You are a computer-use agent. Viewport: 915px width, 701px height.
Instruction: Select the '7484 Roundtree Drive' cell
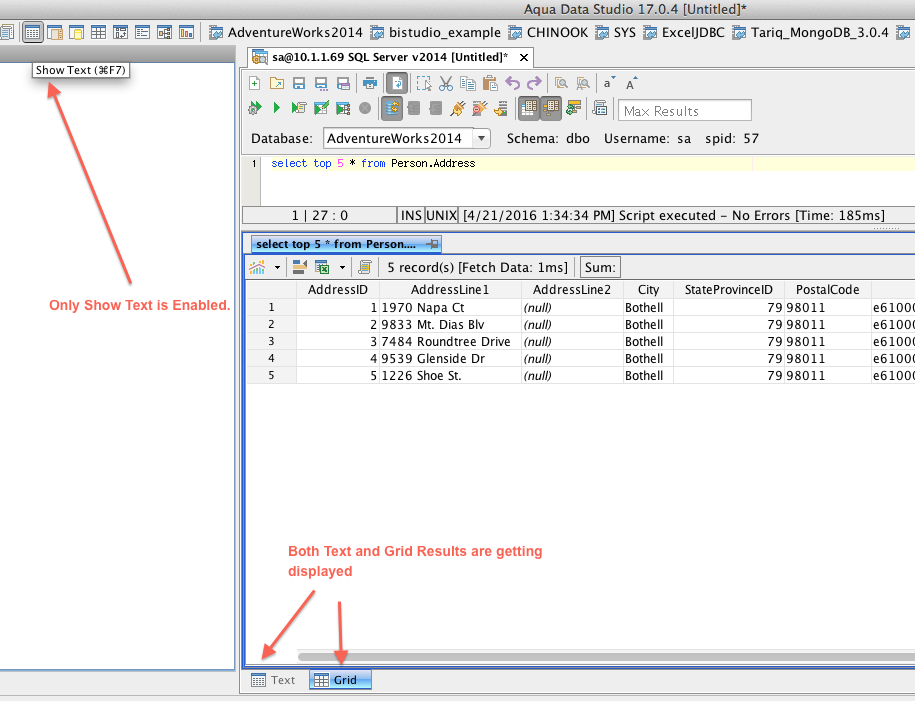click(450, 341)
